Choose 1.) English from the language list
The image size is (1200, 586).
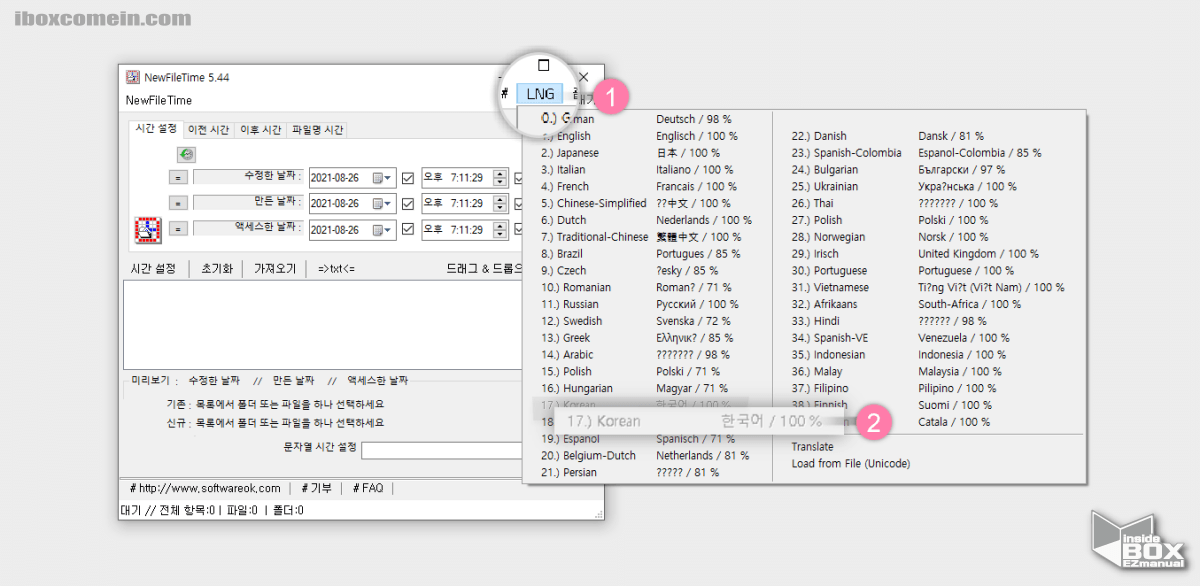(647, 136)
